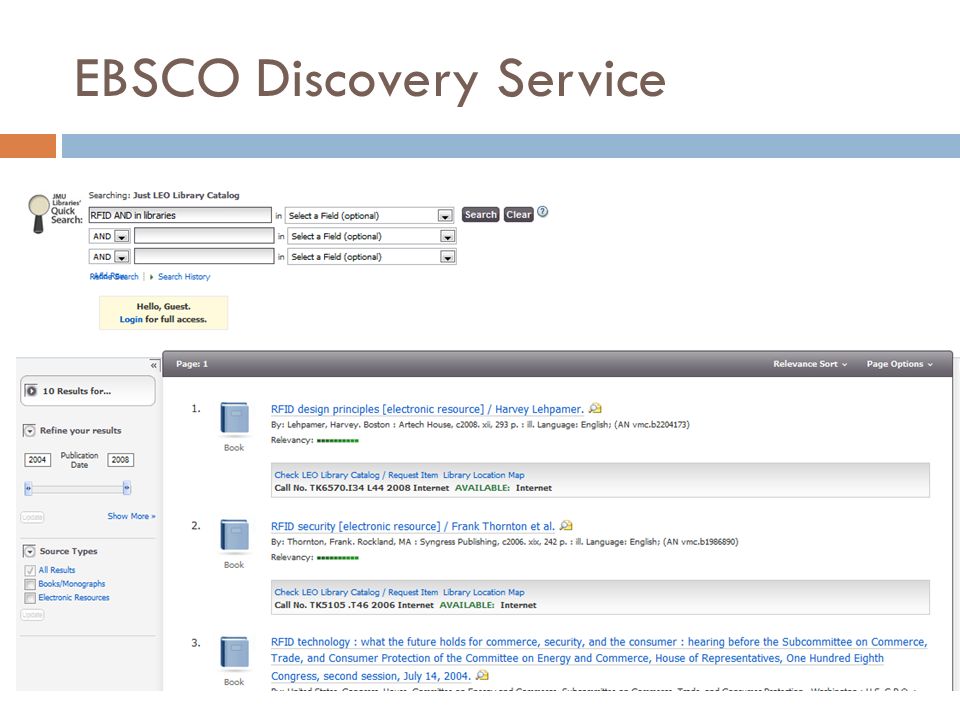
Task: Collapse the left sidebar with double chevron
Action: [154, 366]
